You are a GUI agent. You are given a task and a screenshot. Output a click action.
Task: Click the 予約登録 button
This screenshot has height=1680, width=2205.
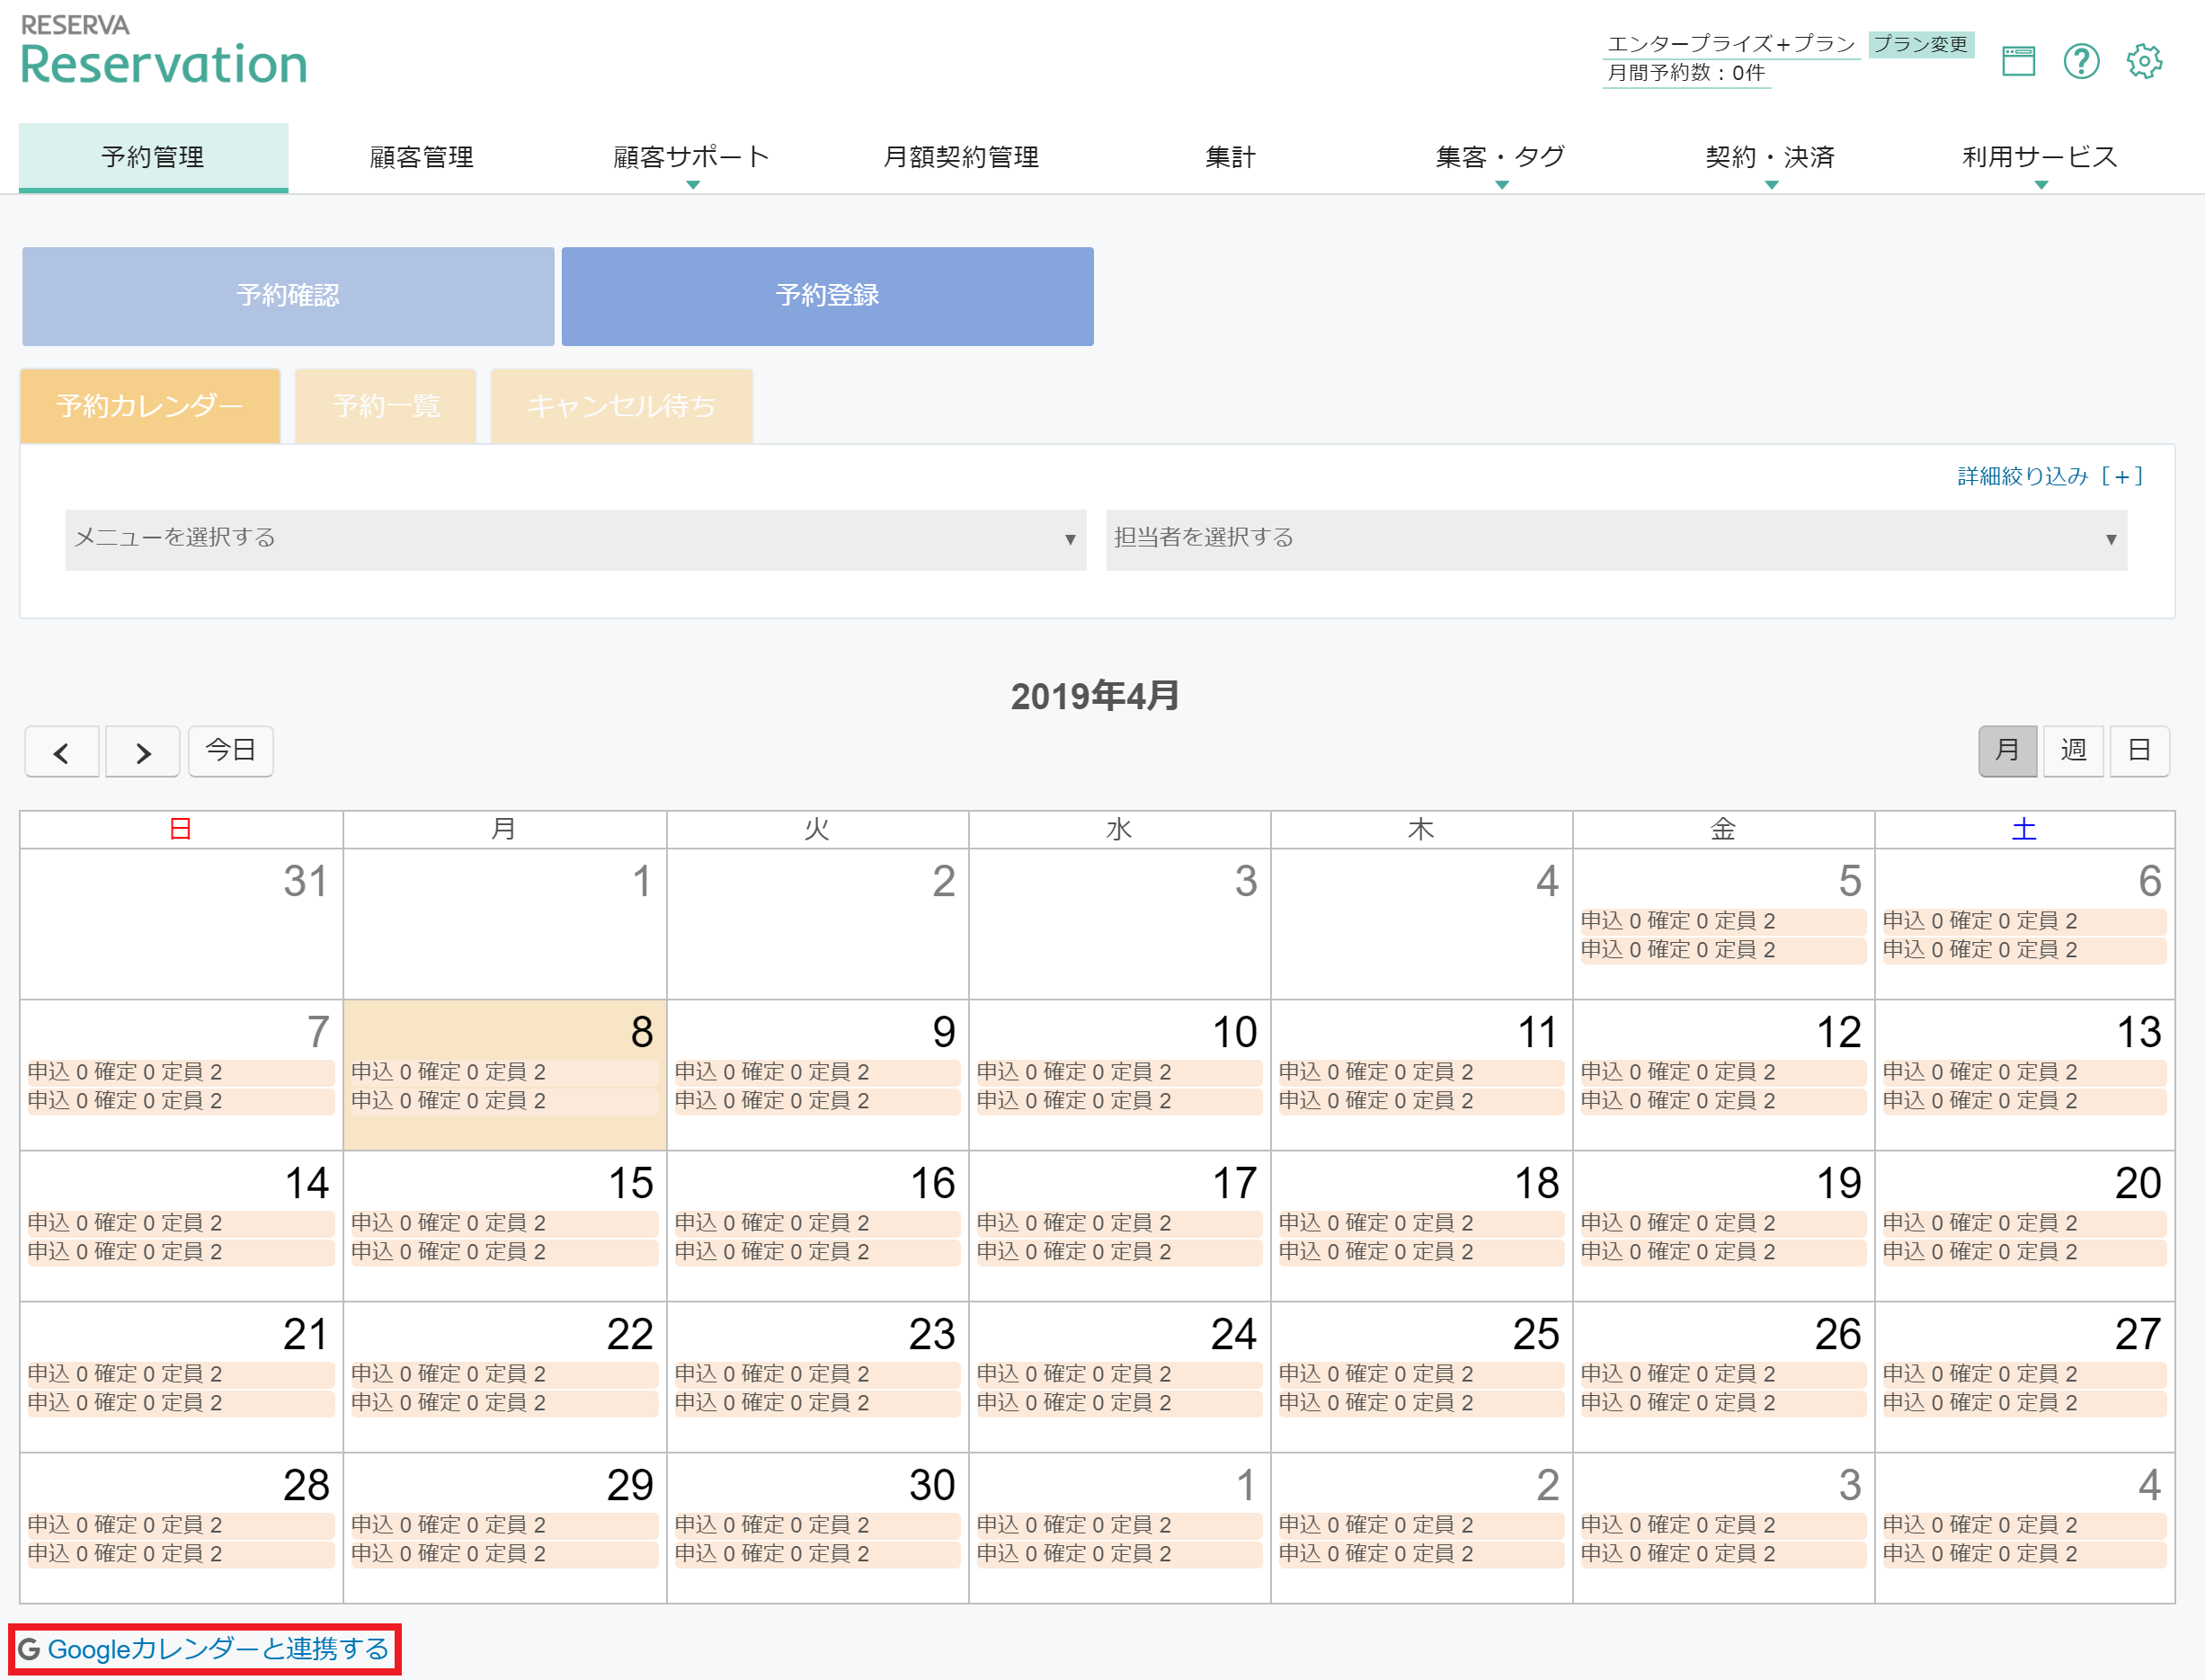[827, 296]
